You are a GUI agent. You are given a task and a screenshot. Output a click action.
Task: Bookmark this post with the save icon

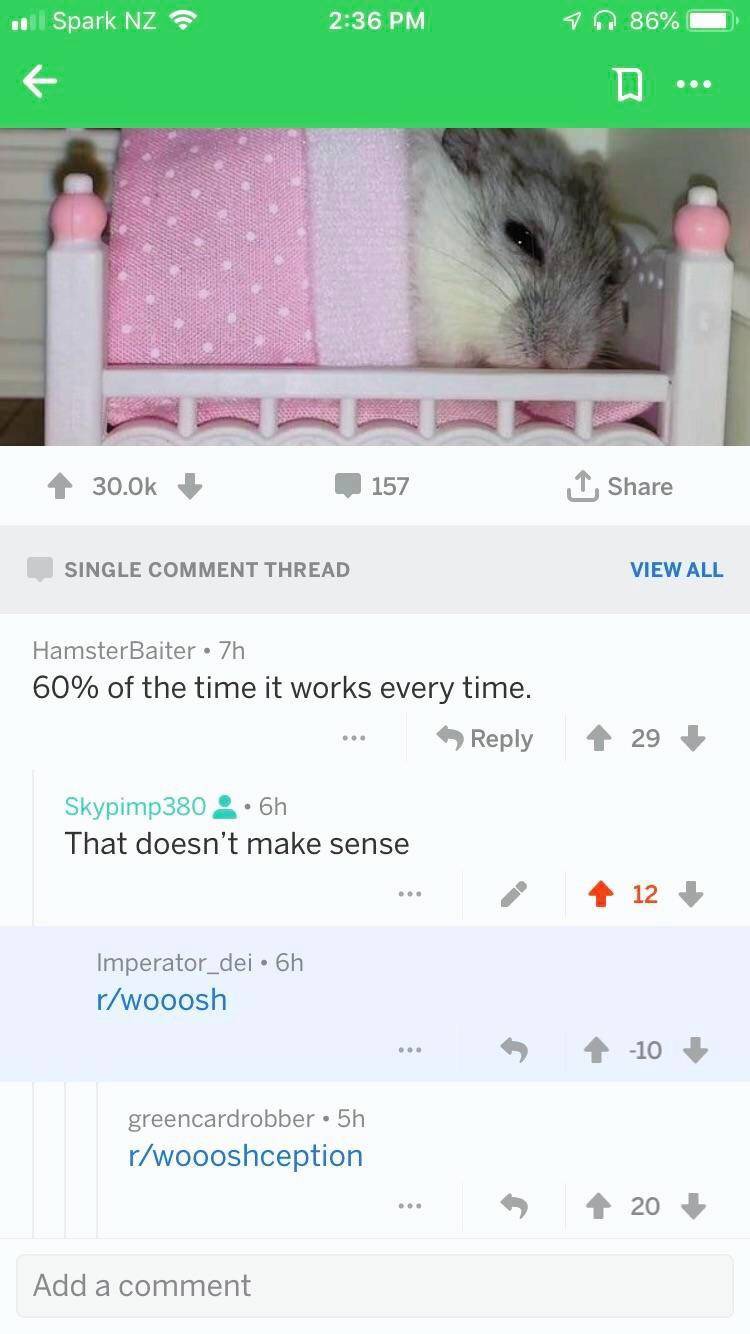tap(625, 85)
